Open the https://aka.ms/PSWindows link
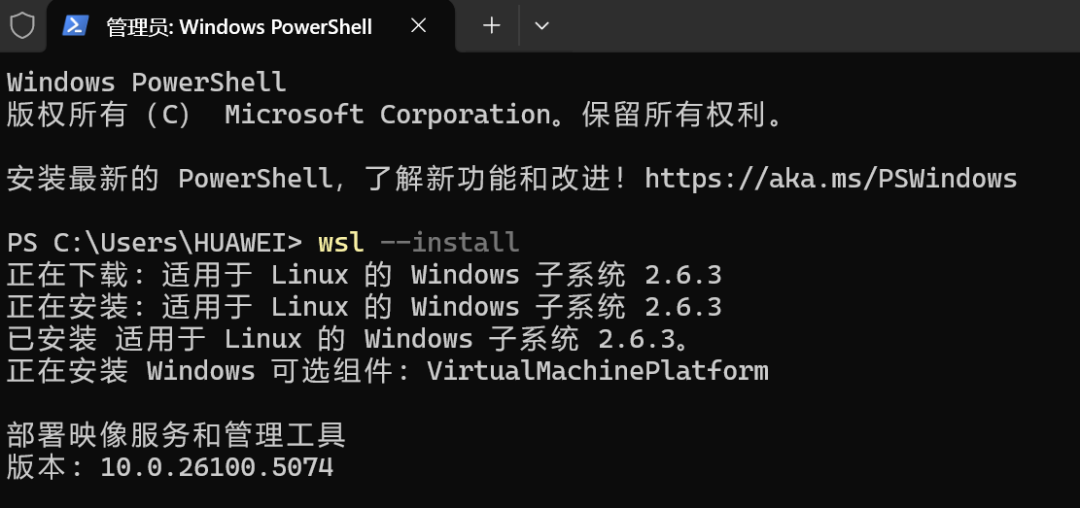1080x508 pixels. point(830,179)
